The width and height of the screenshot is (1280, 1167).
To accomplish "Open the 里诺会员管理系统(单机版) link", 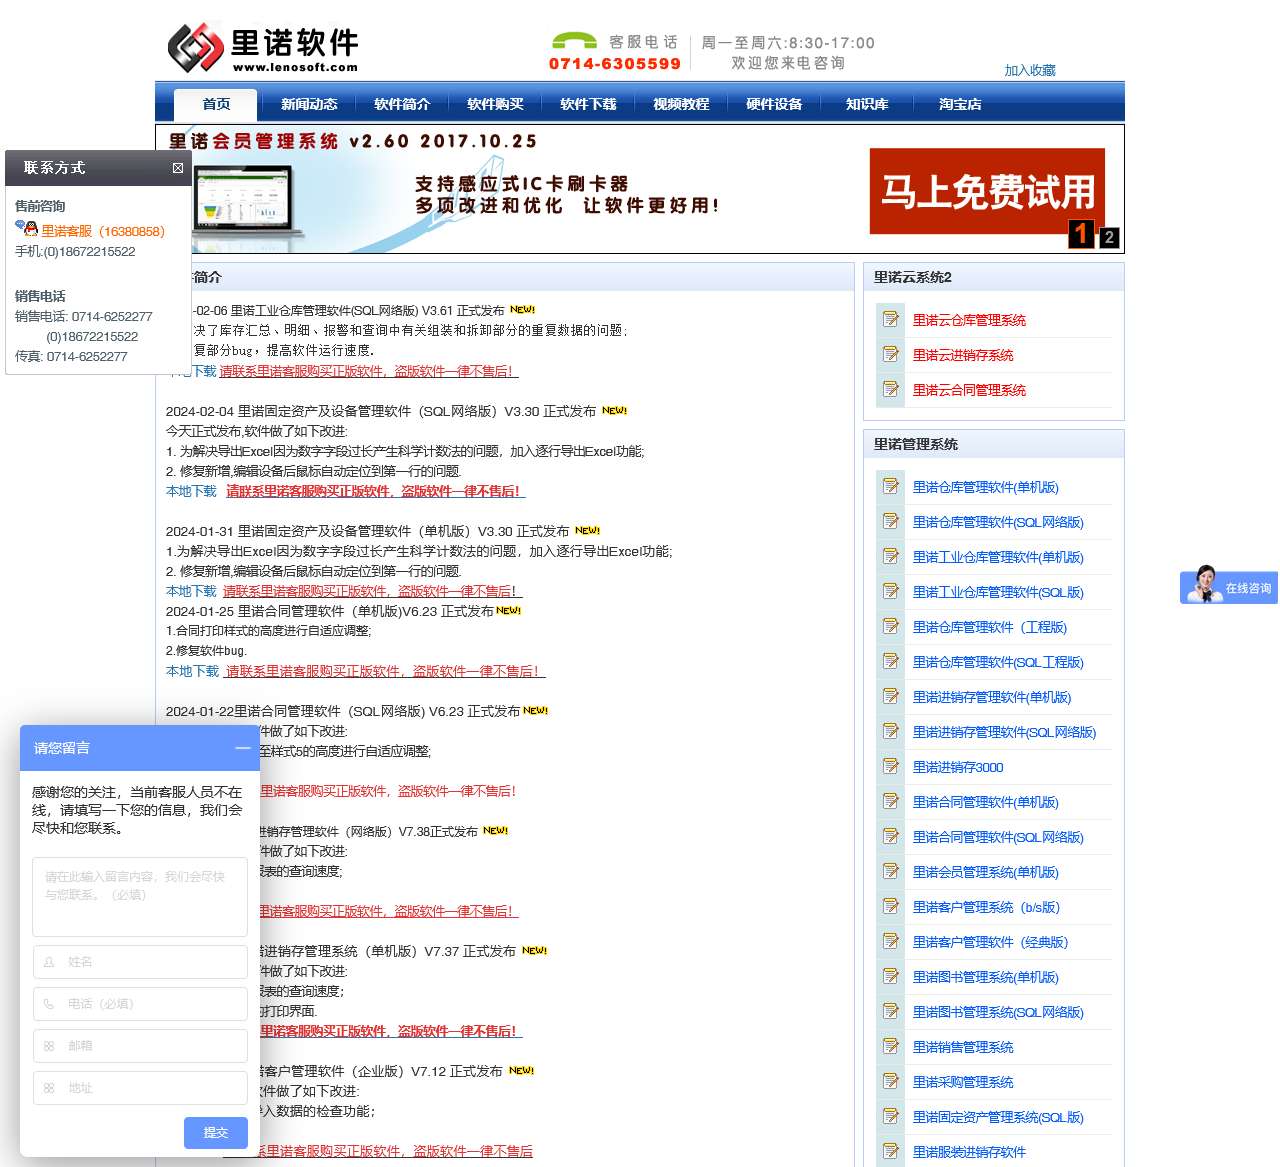I will [985, 872].
